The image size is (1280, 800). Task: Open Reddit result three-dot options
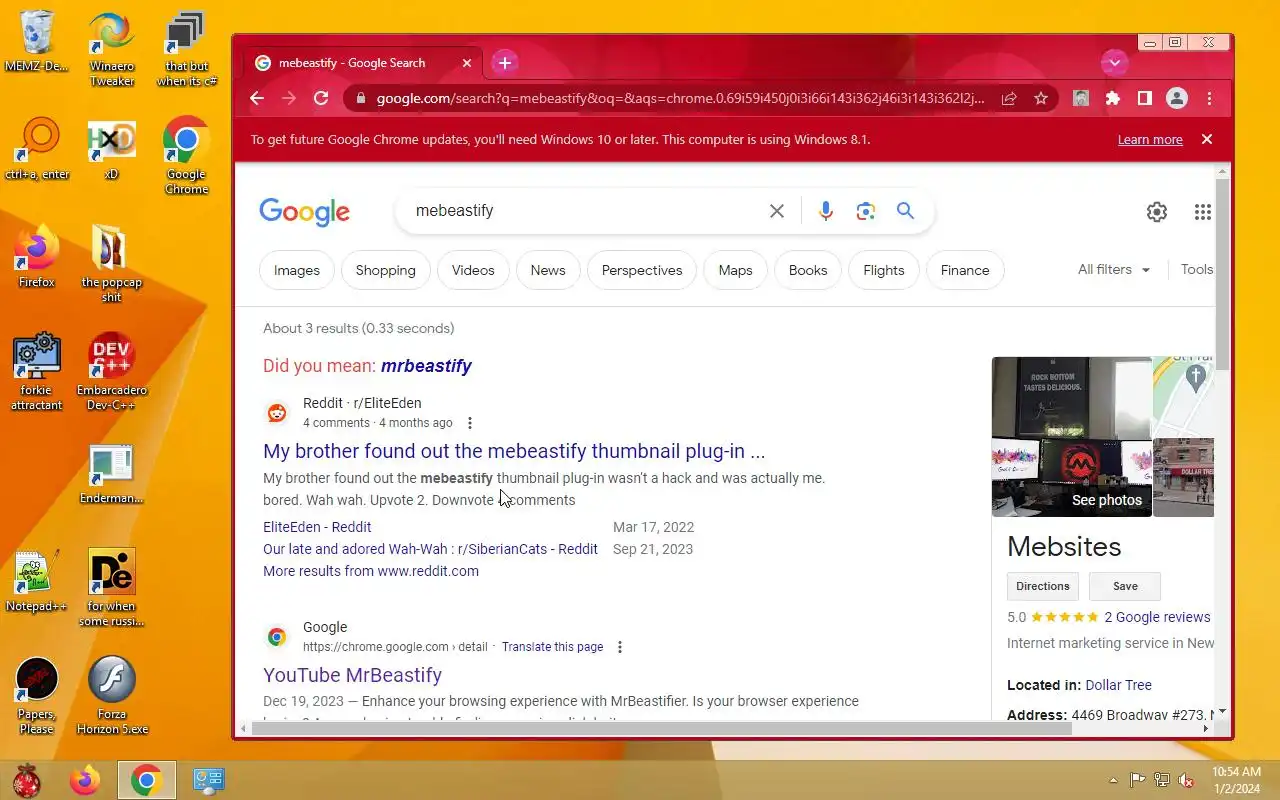pos(470,423)
